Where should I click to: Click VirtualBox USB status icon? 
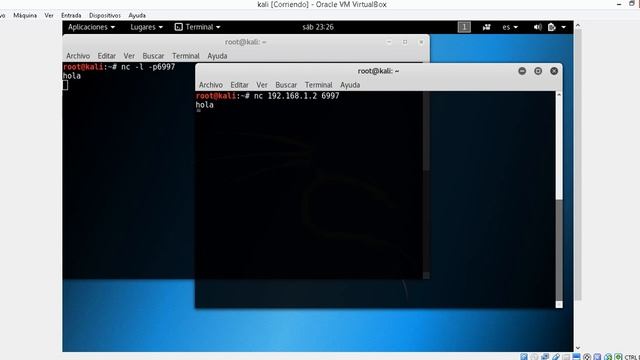click(556, 357)
